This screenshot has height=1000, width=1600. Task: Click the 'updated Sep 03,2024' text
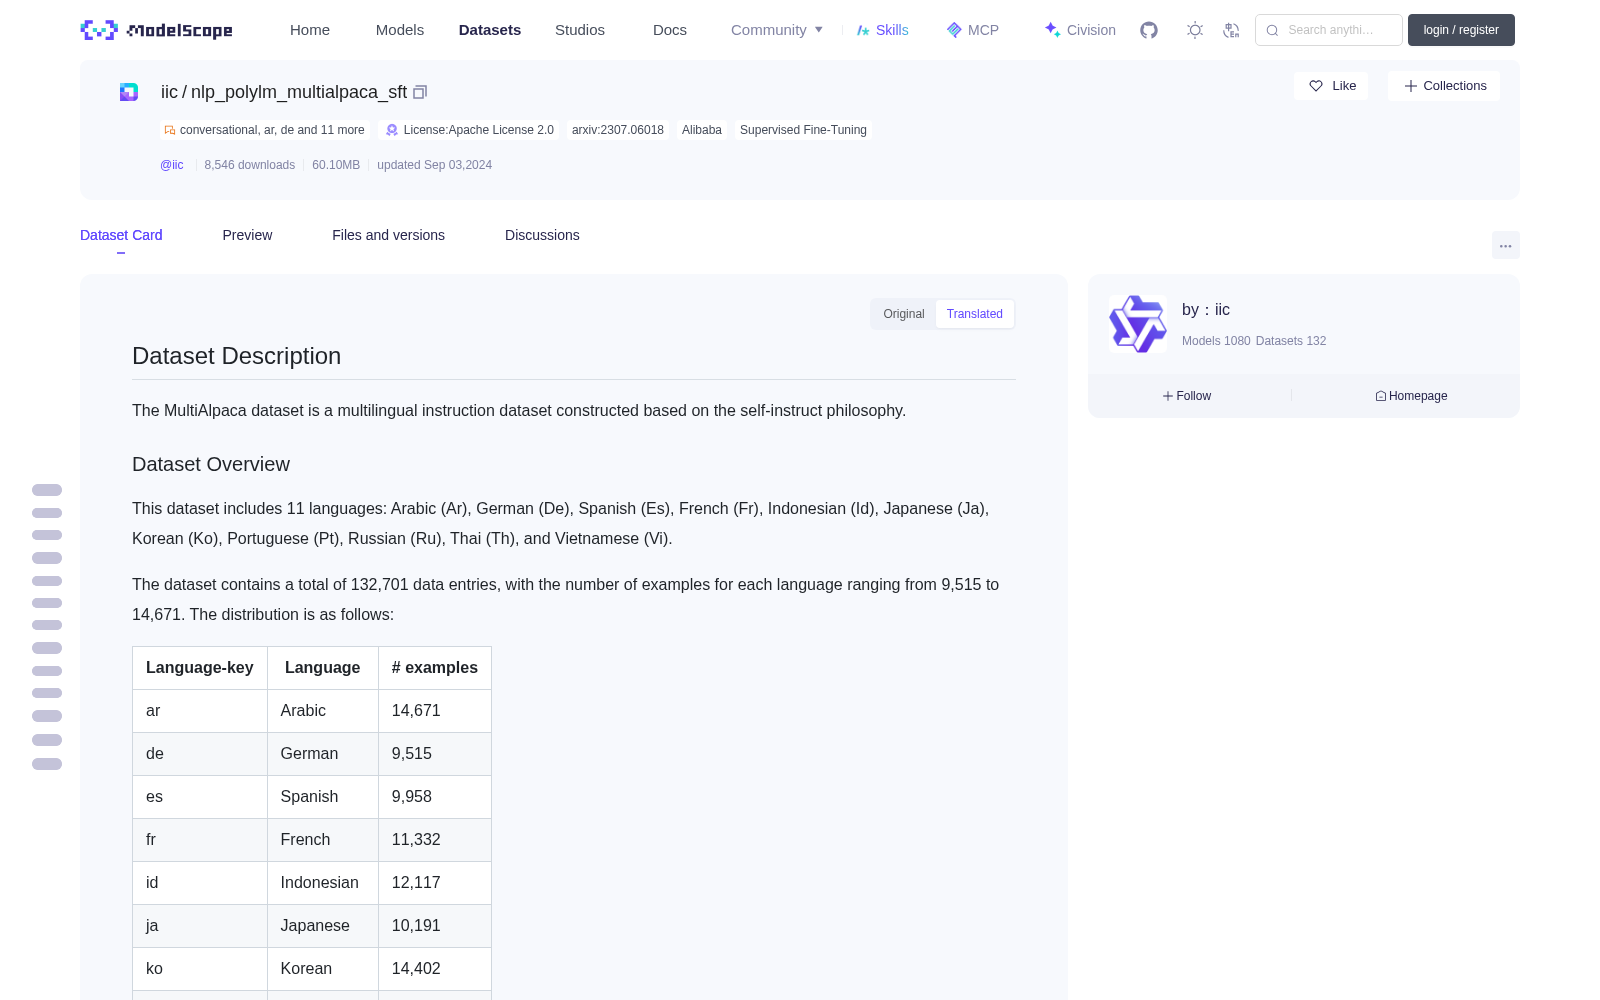(434, 165)
